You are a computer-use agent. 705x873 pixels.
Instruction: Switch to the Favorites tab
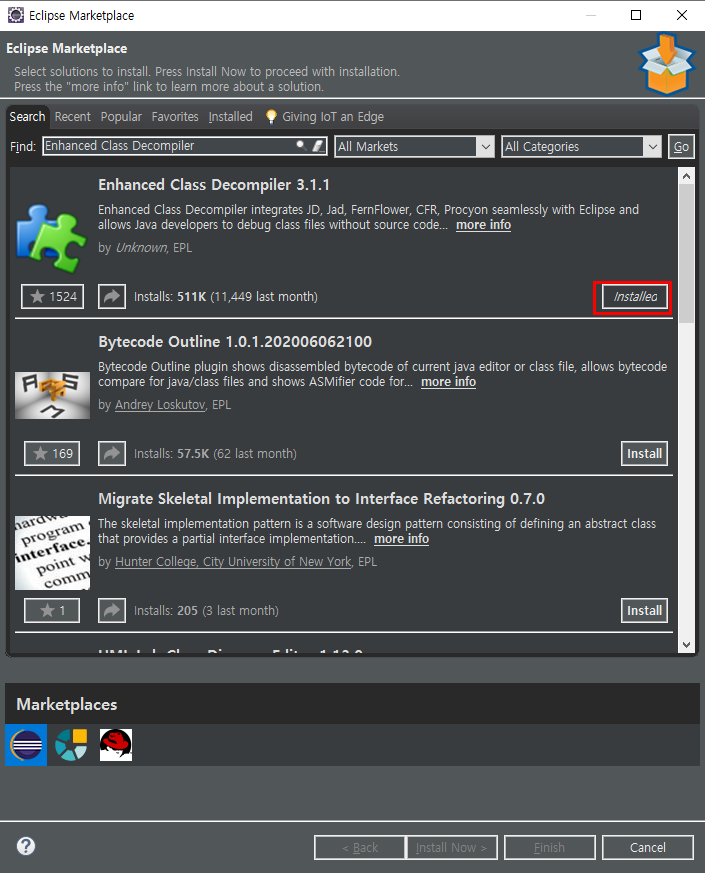pyautogui.click(x=175, y=116)
